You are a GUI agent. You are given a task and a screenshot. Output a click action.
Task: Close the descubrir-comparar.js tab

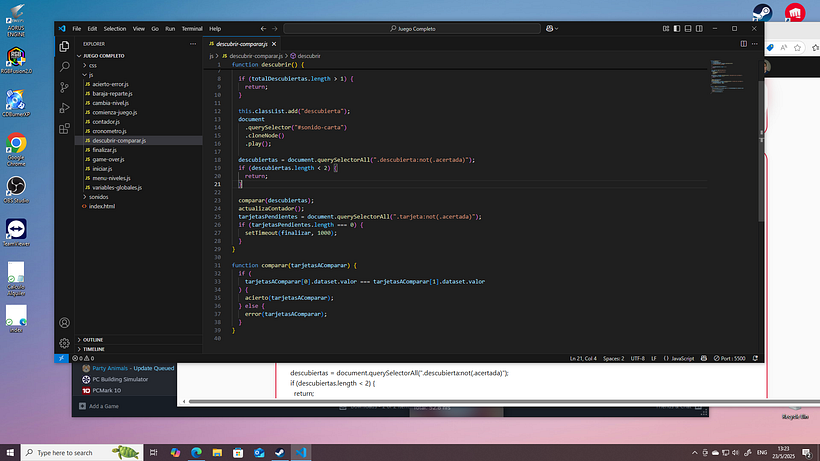(x=274, y=44)
